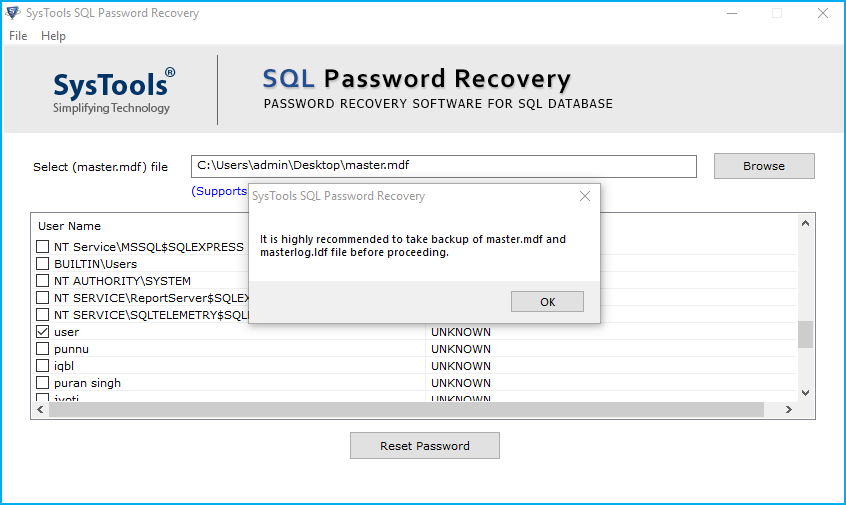Click the list's scroll down arrow
This screenshot has height=505, width=846.
click(x=806, y=393)
